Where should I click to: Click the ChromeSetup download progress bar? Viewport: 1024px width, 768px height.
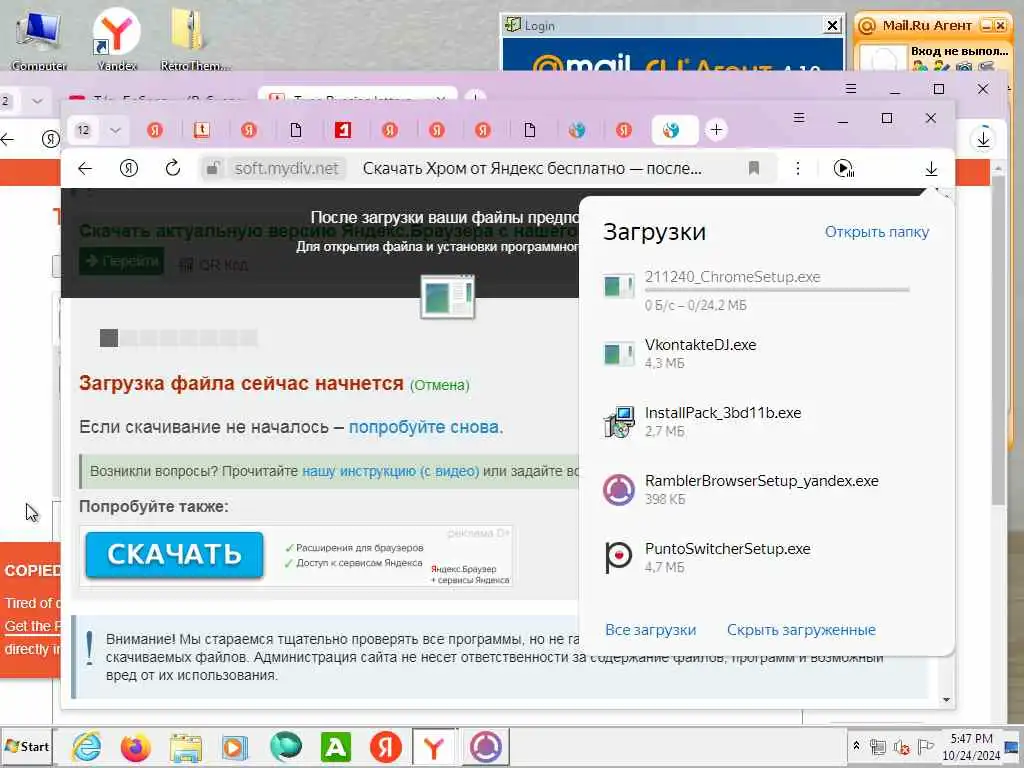coord(777,289)
